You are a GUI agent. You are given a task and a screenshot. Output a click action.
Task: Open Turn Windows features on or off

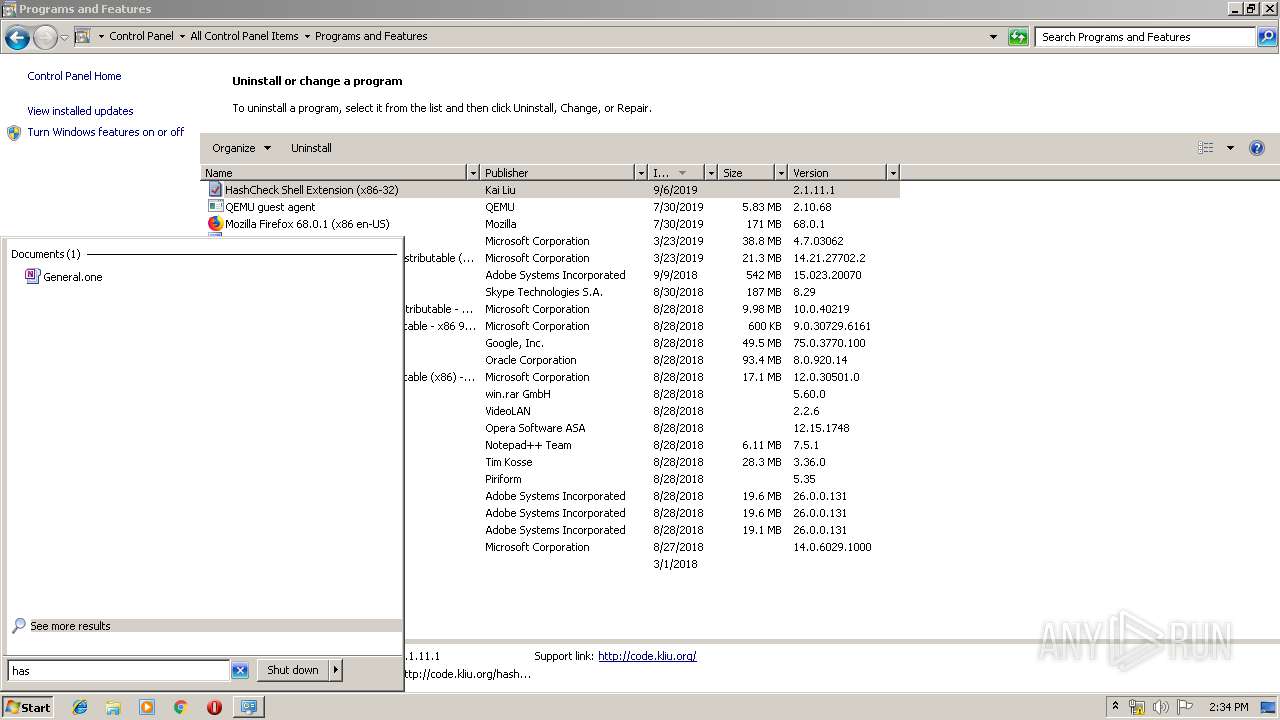106,132
